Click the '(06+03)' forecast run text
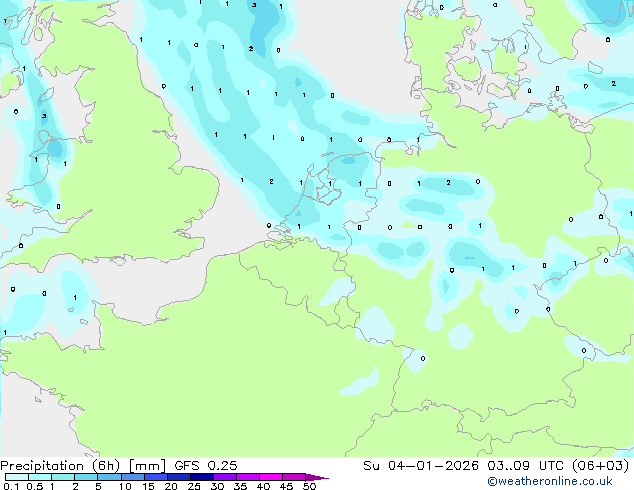Viewport: 634px width, 490px height. (601, 466)
